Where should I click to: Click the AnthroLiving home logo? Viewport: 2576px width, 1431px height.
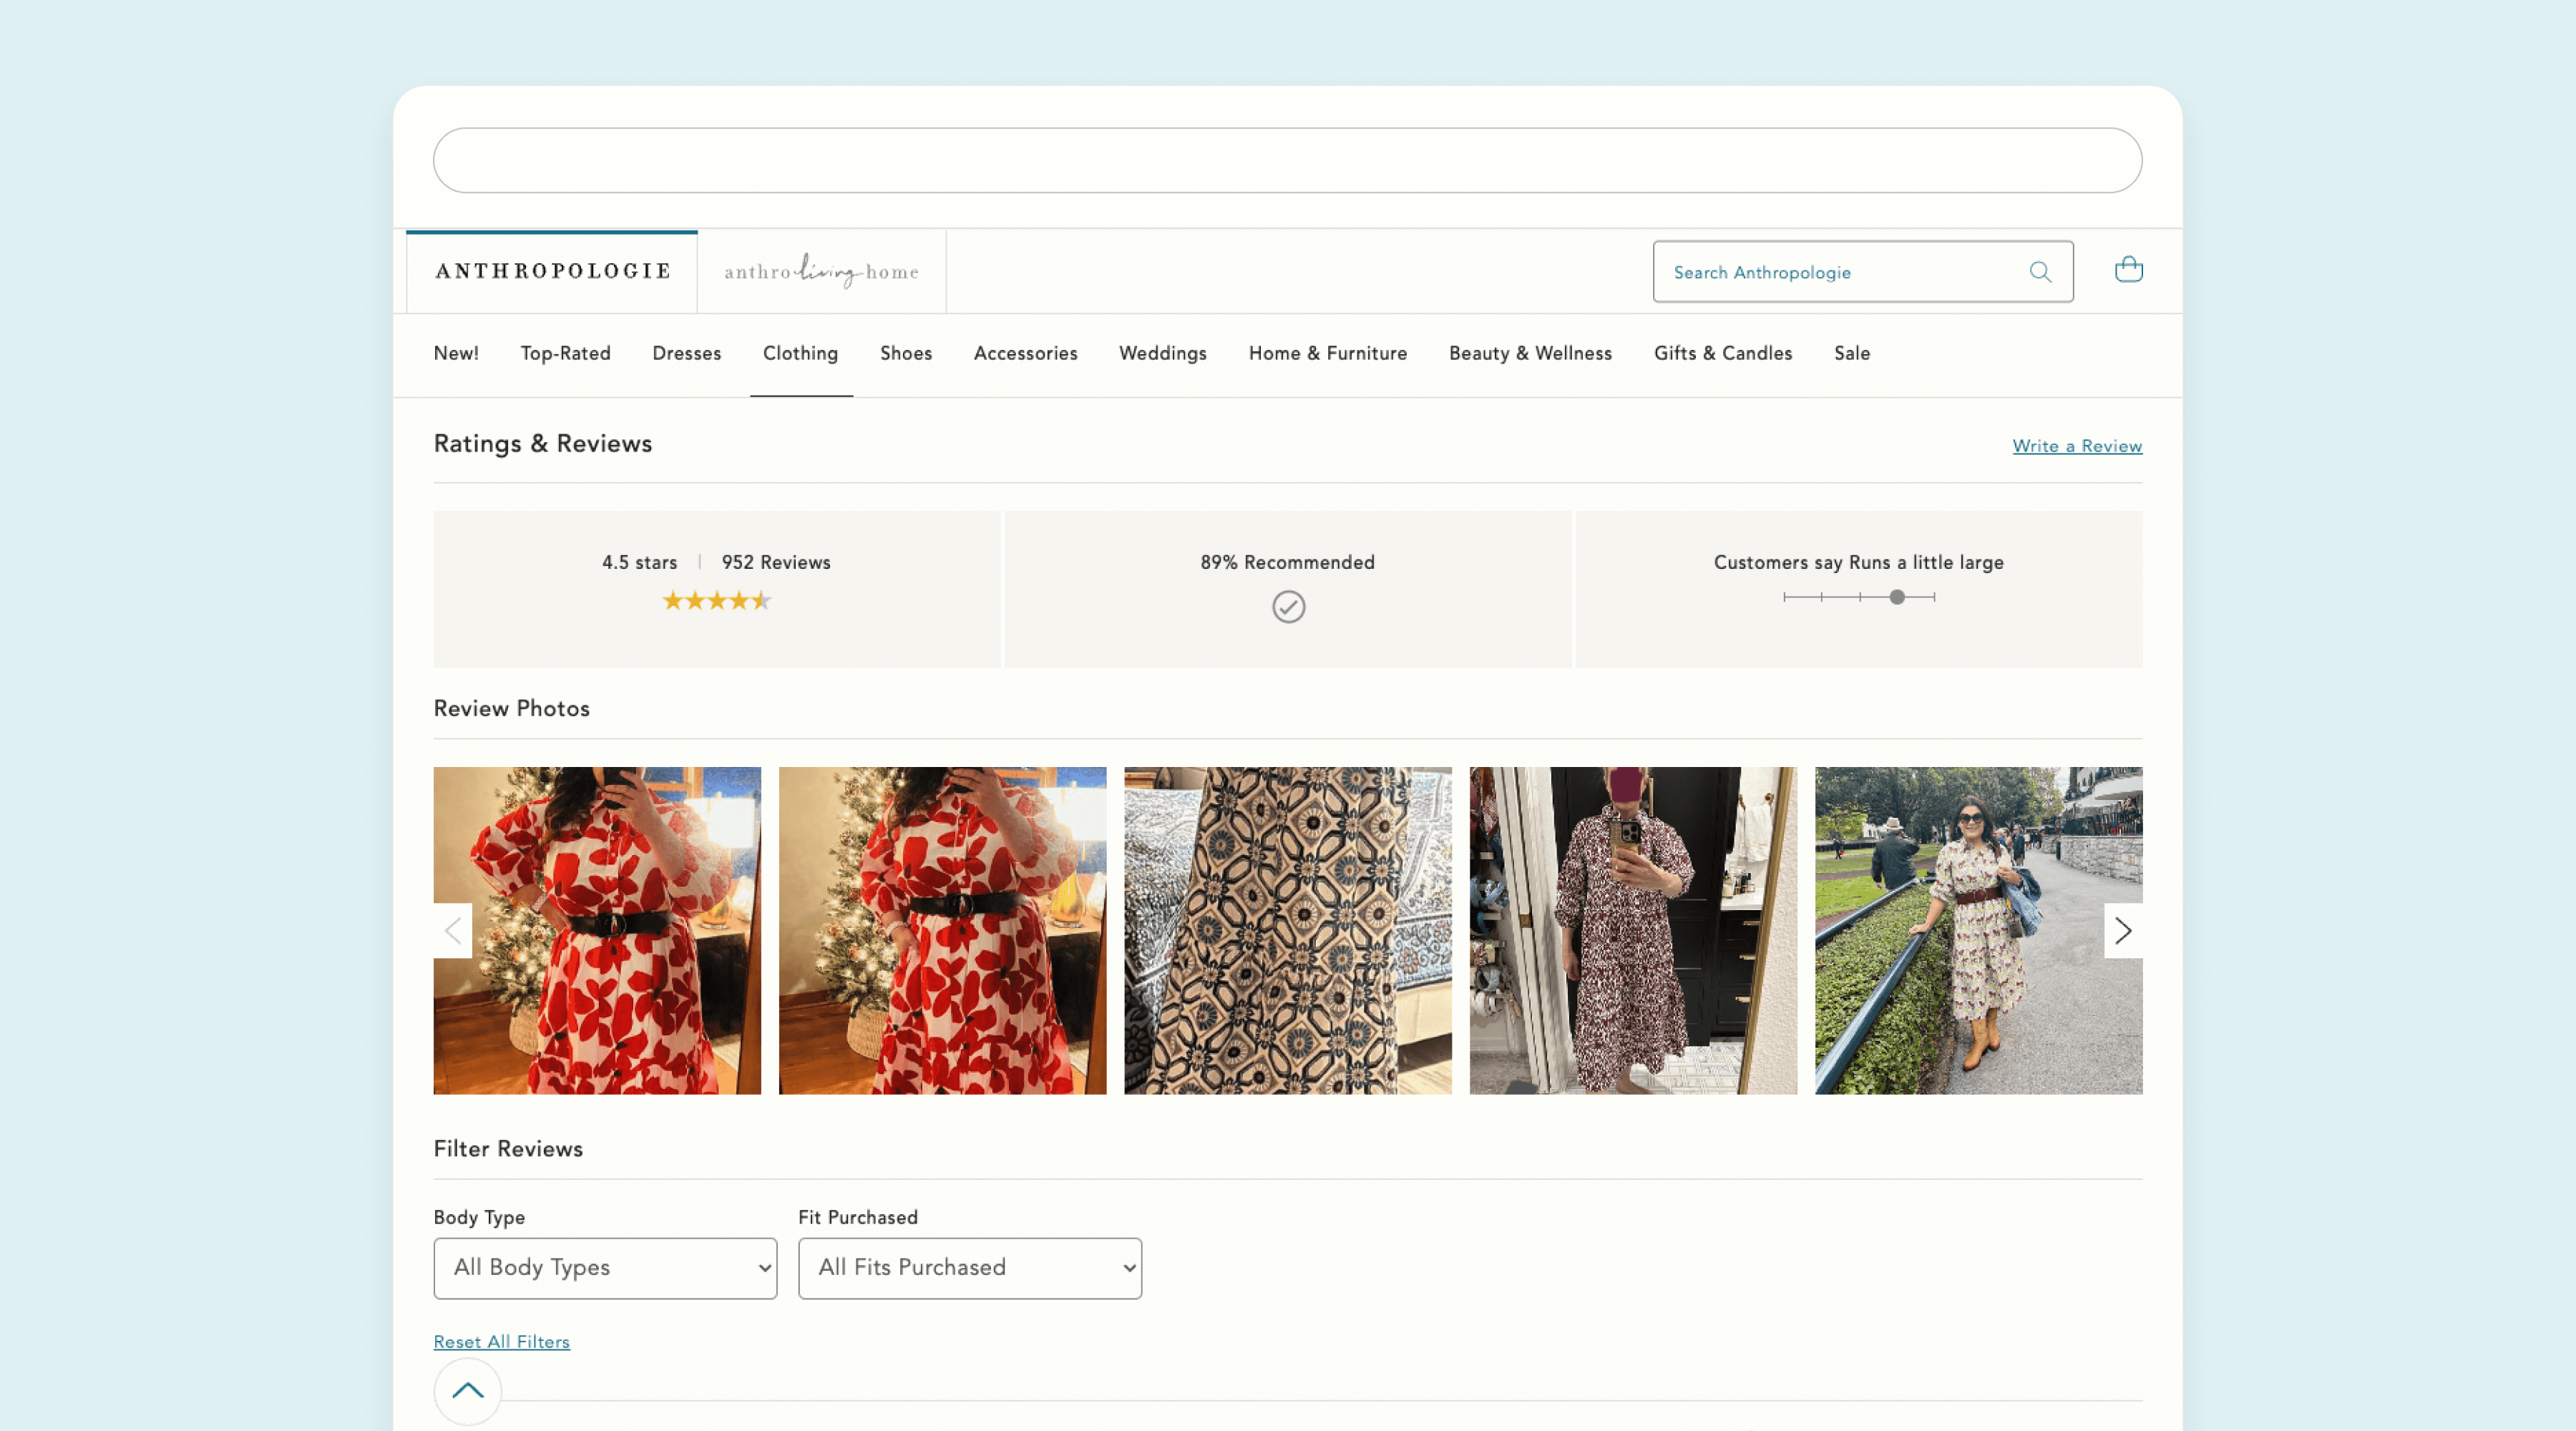tap(821, 271)
